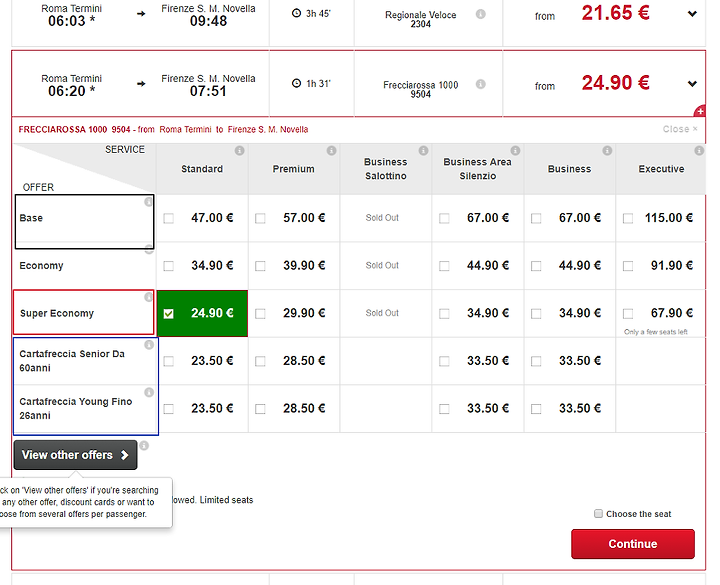
Task: Click the 21.65 € price
Action: click(x=615, y=13)
